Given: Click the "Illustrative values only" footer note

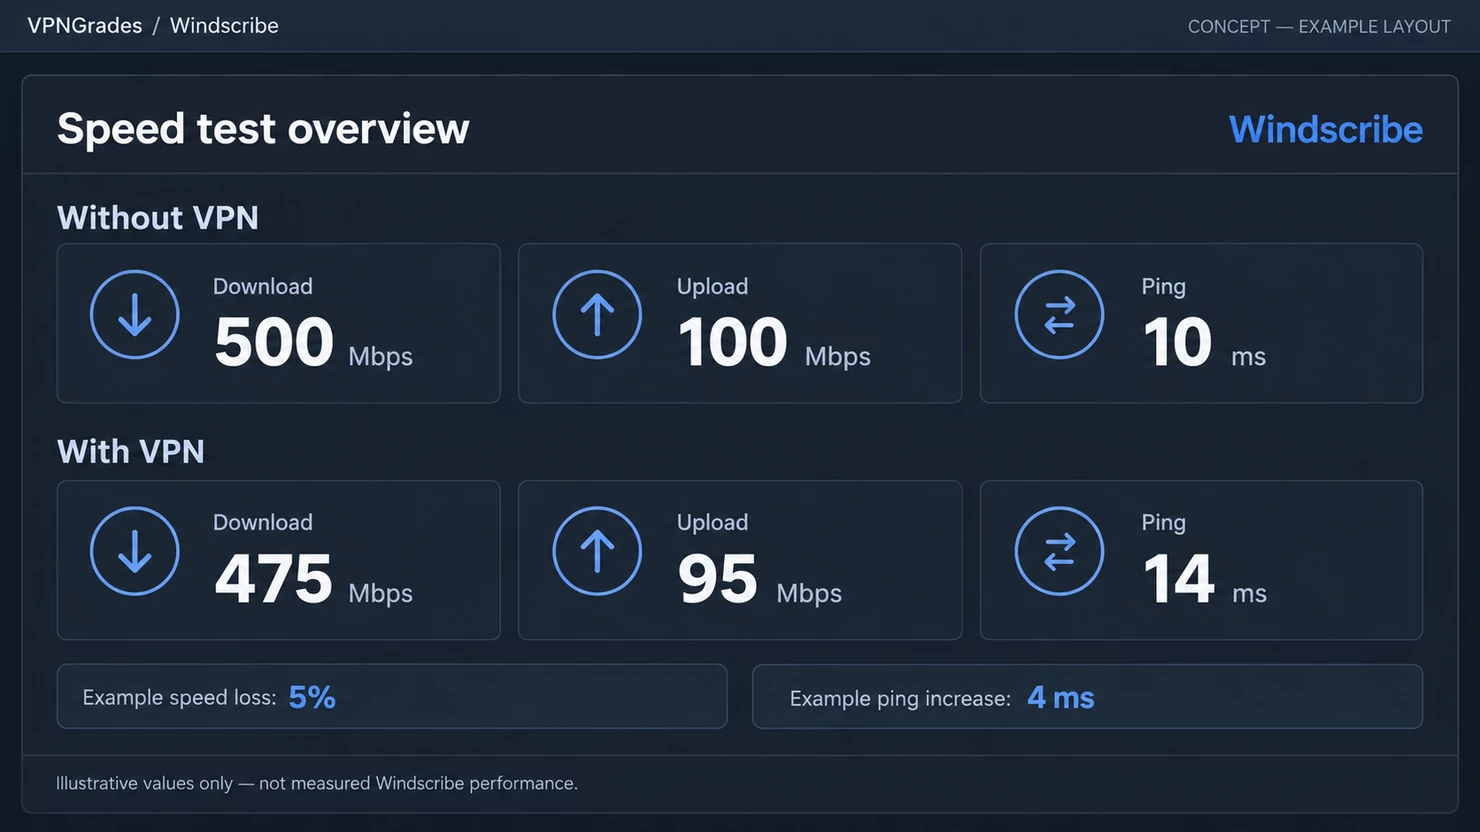Looking at the screenshot, I should click(x=317, y=783).
